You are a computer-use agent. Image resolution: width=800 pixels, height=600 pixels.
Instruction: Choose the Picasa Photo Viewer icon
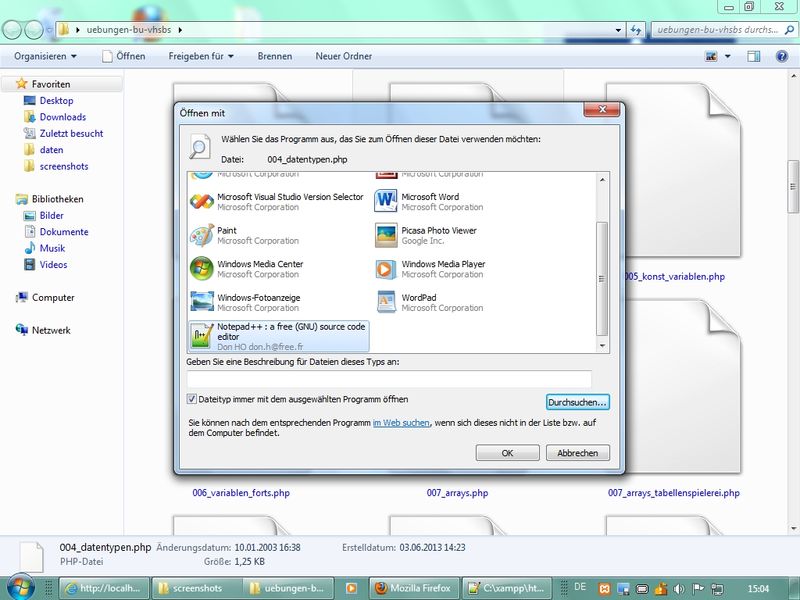386,236
